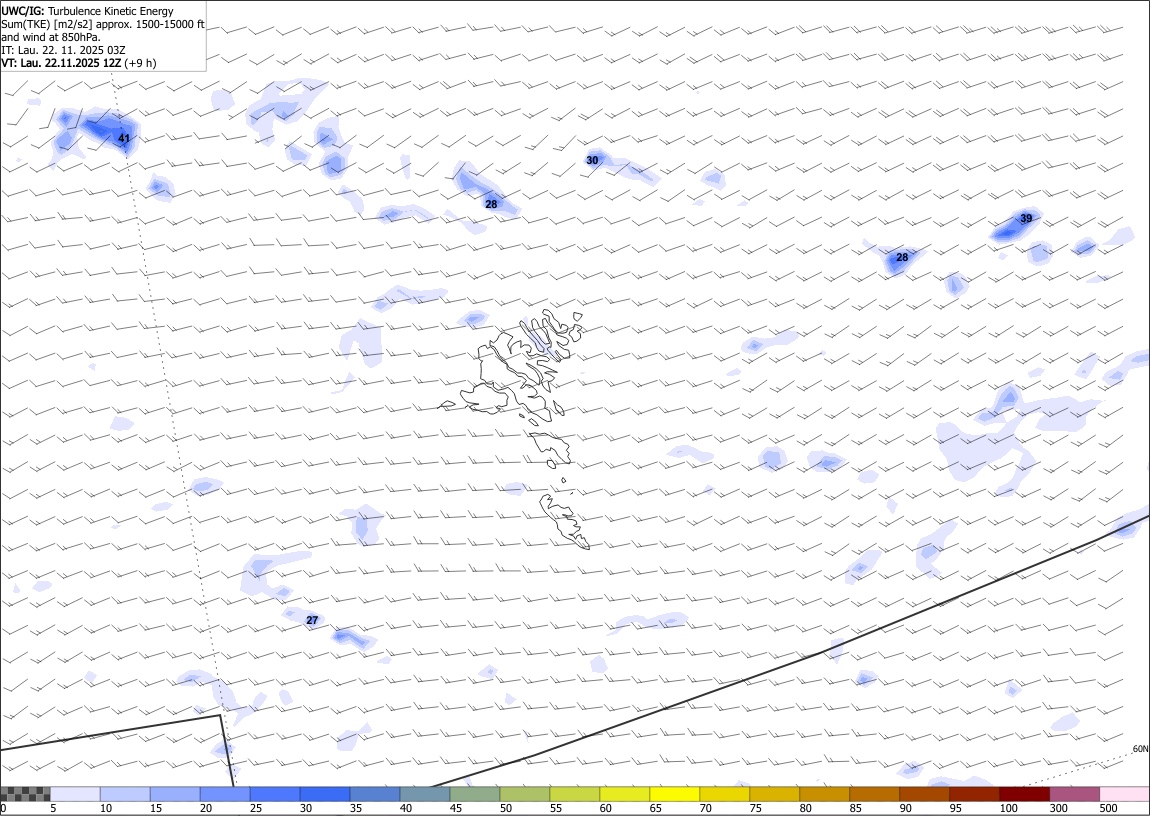Image resolution: width=1150 pixels, height=816 pixels.
Task: Click the 25–30 legend color box
Action: pyautogui.click(x=275, y=794)
